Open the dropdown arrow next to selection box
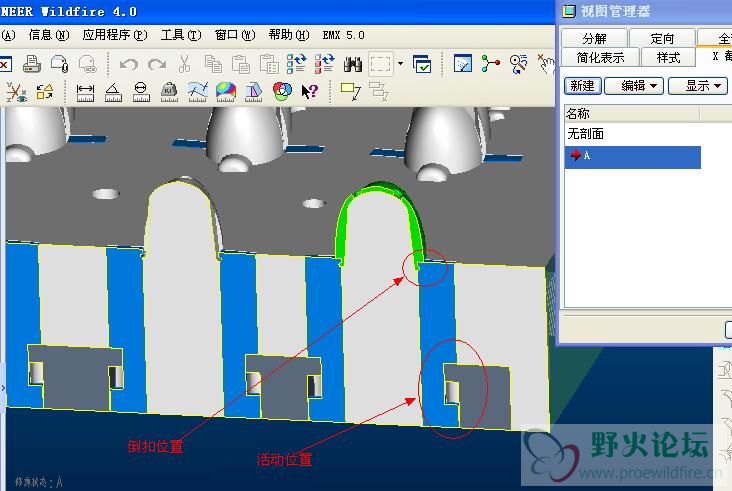732x491 pixels. pos(401,63)
